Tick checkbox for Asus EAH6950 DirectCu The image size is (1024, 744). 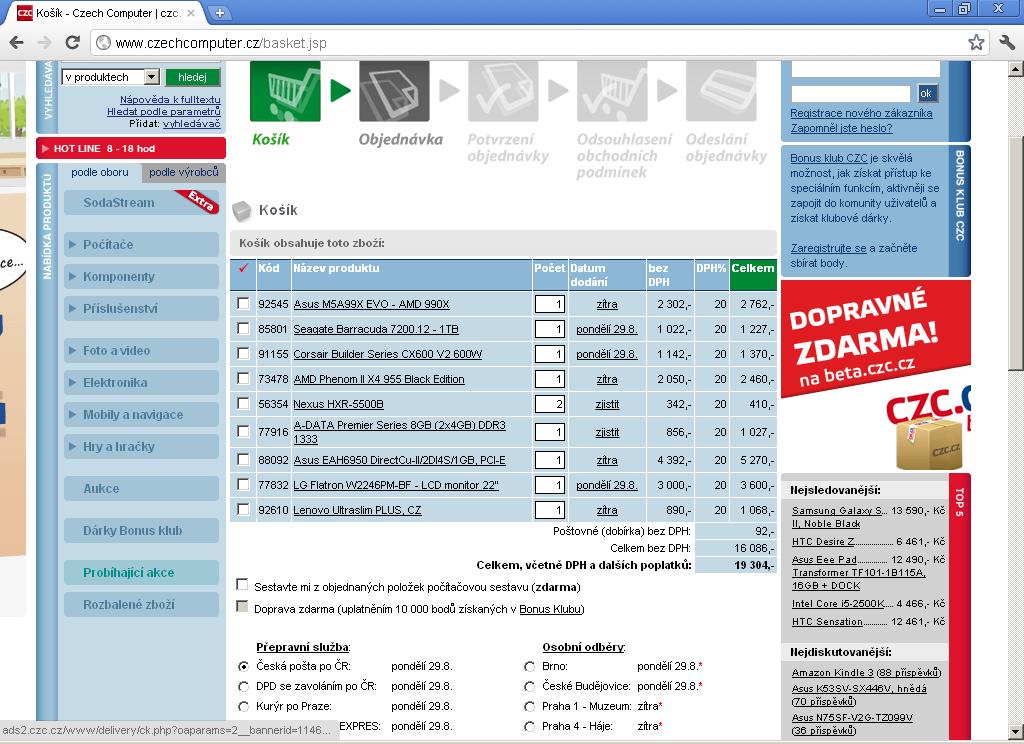[243, 459]
